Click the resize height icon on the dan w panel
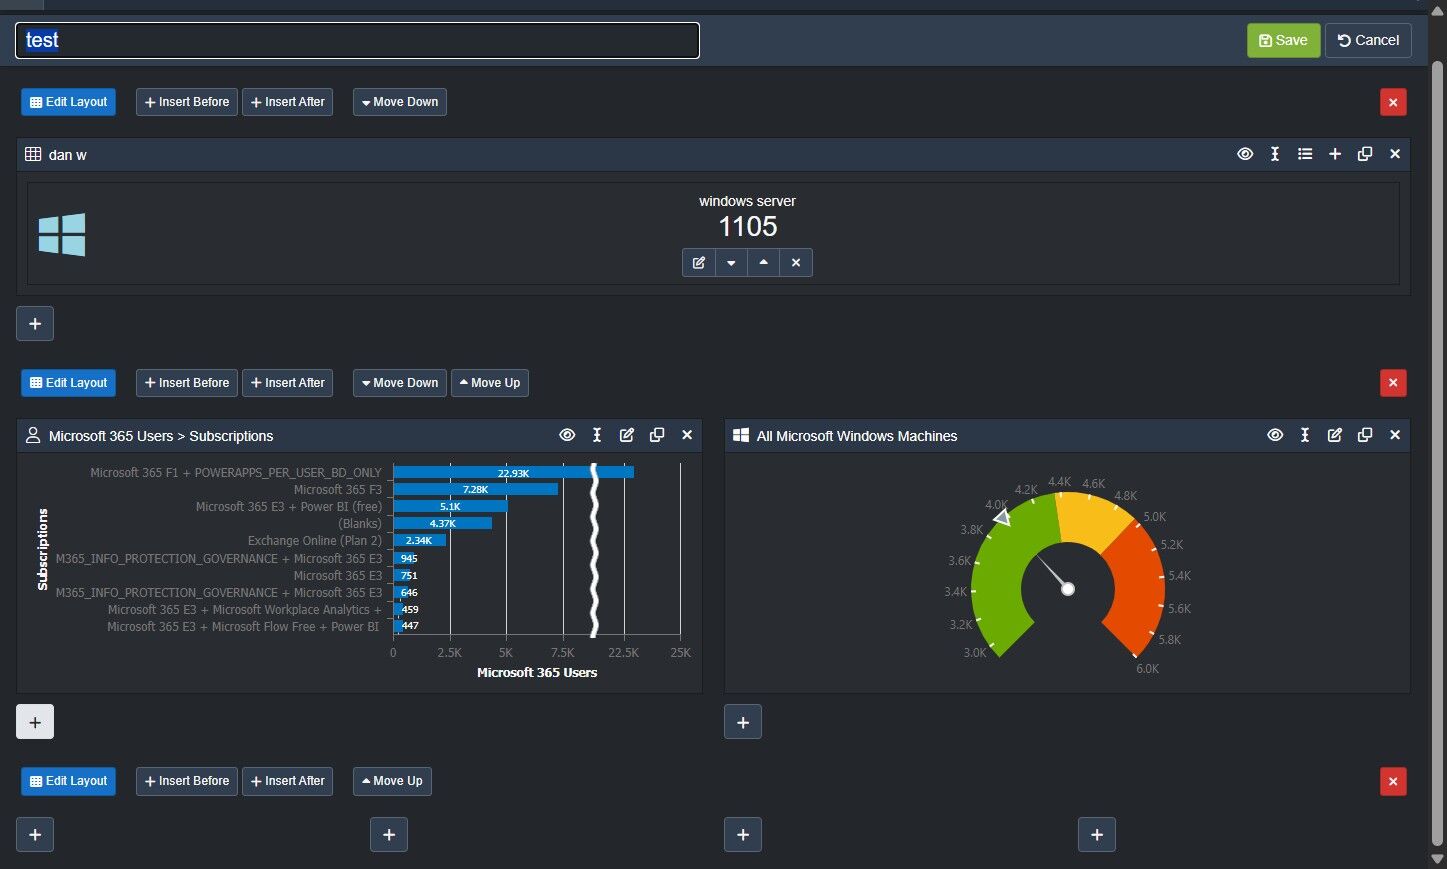Screen dimensions: 1447x869 (1274, 154)
